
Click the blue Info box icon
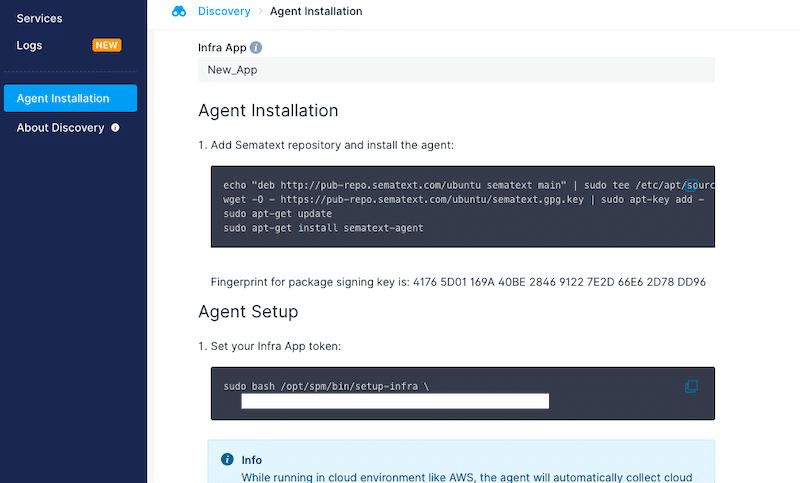(227, 459)
